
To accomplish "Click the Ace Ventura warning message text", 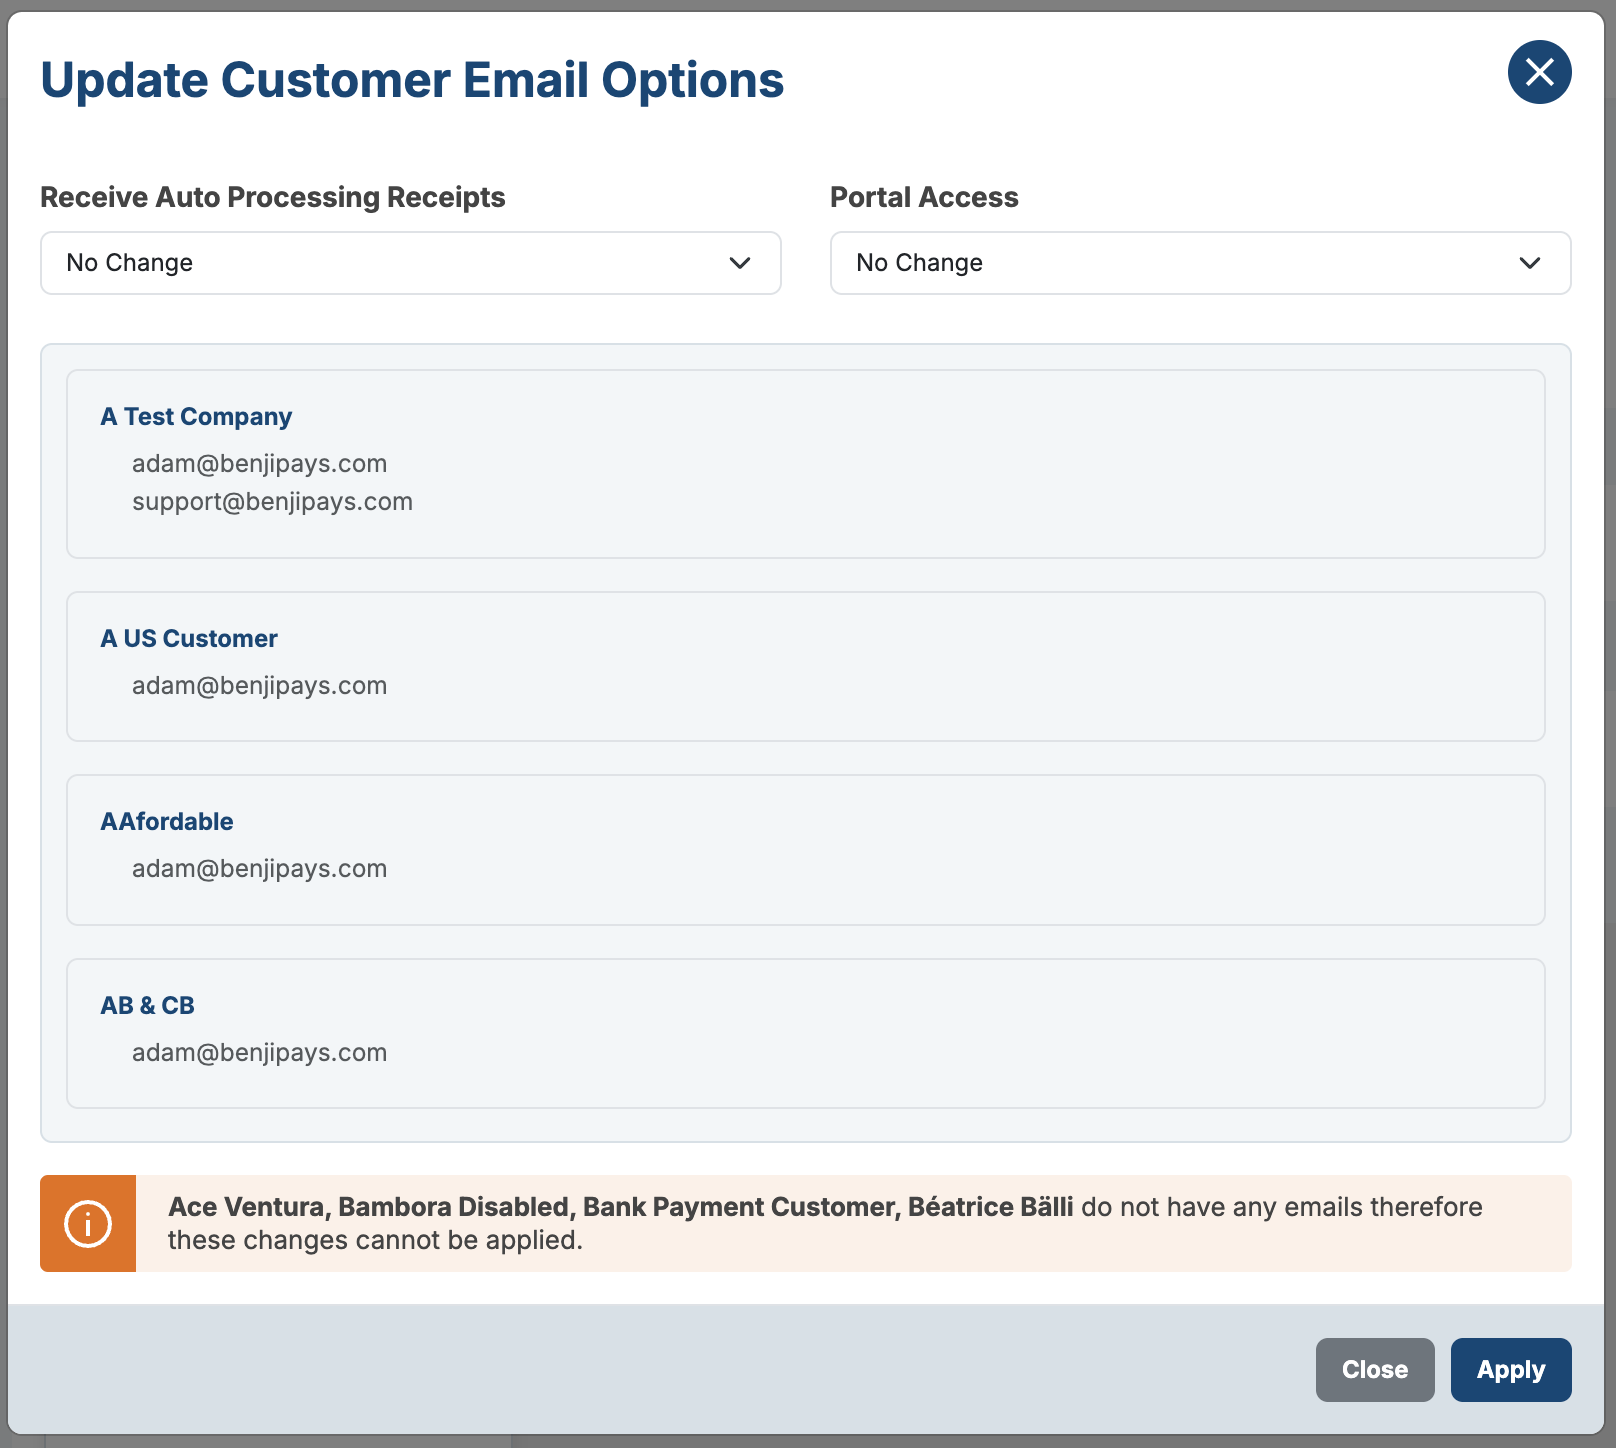I will tap(825, 1223).
